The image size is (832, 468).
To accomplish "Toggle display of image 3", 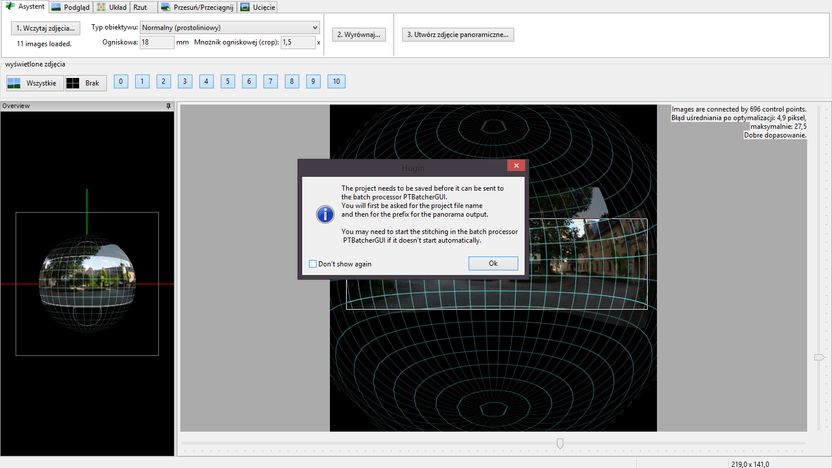I will pos(185,81).
